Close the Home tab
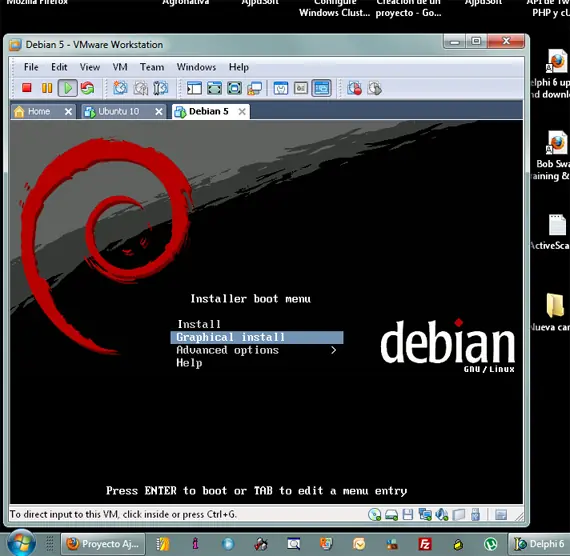Viewport: 570px width, 556px height. [x=68, y=112]
